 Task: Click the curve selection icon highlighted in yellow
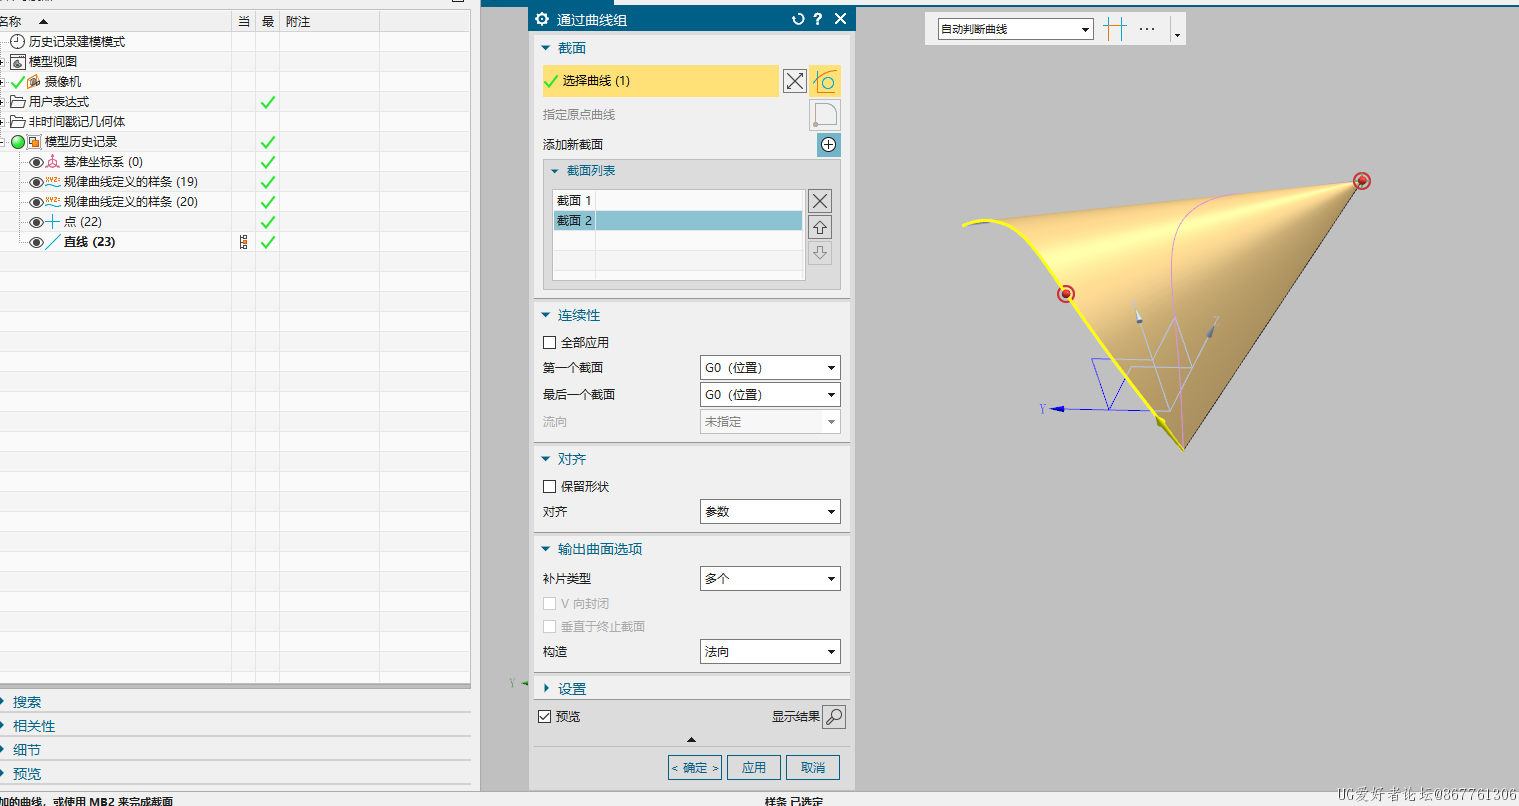click(x=825, y=81)
